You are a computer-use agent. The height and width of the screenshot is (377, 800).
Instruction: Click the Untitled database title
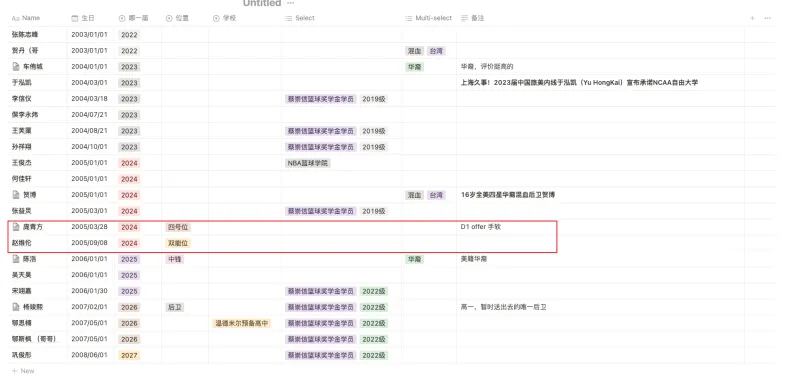[262, 3]
